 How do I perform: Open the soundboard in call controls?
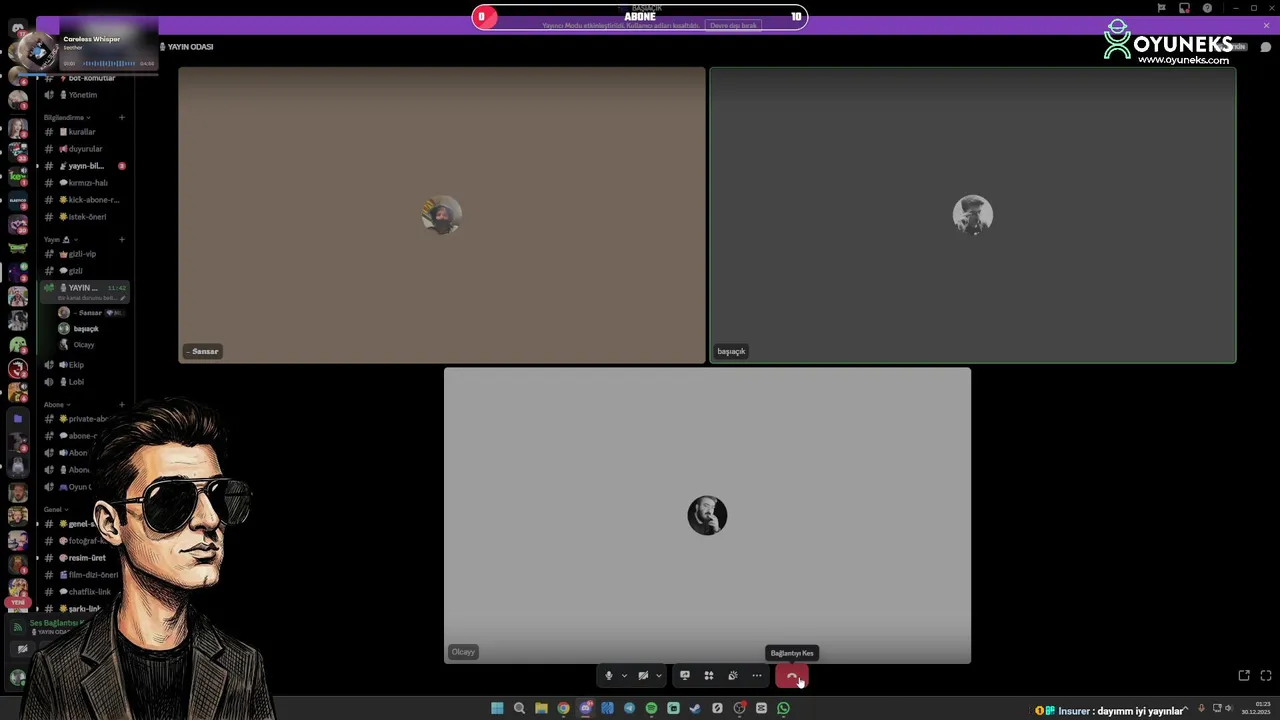[x=733, y=676]
